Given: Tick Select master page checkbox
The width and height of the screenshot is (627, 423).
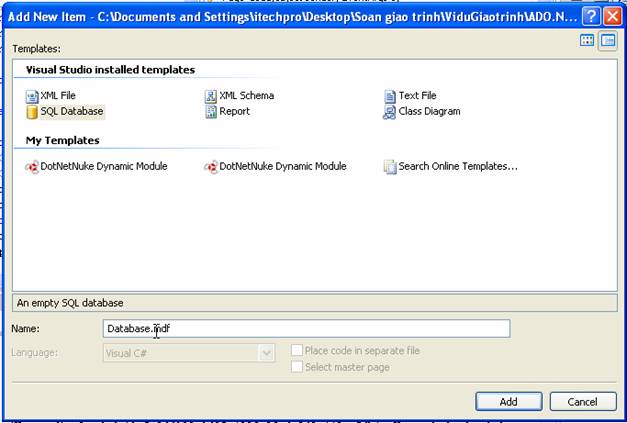Looking at the screenshot, I should click(x=297, y=367).
